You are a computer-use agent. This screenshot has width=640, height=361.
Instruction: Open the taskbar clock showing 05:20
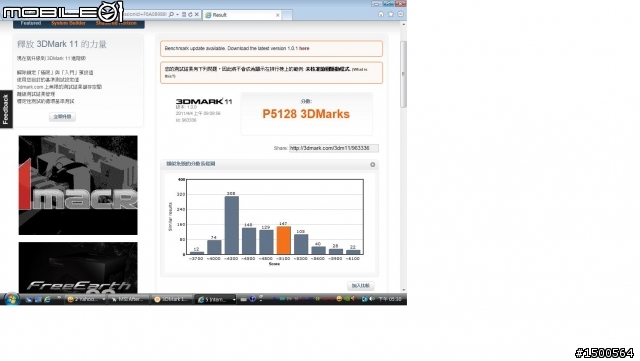tap(390, 299)
